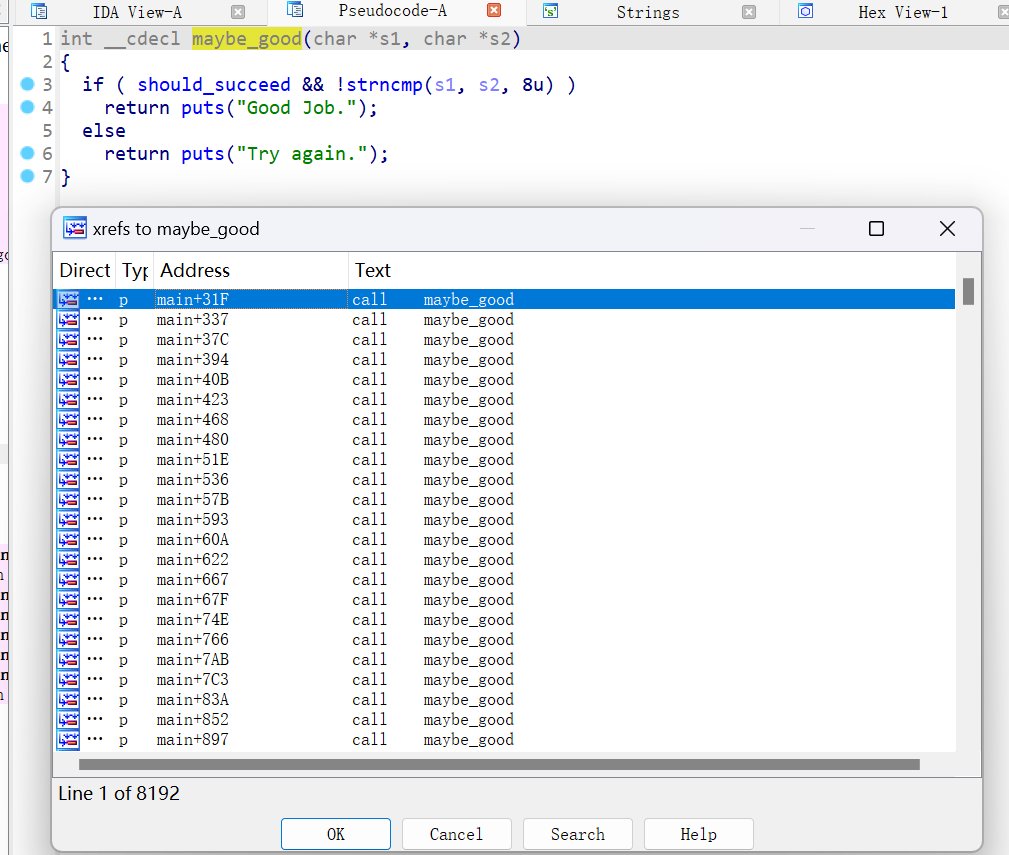Viewport: 1009px width, 855px height.
Task: Open the Hex View-1 tab
Action: tap(902, 12)
